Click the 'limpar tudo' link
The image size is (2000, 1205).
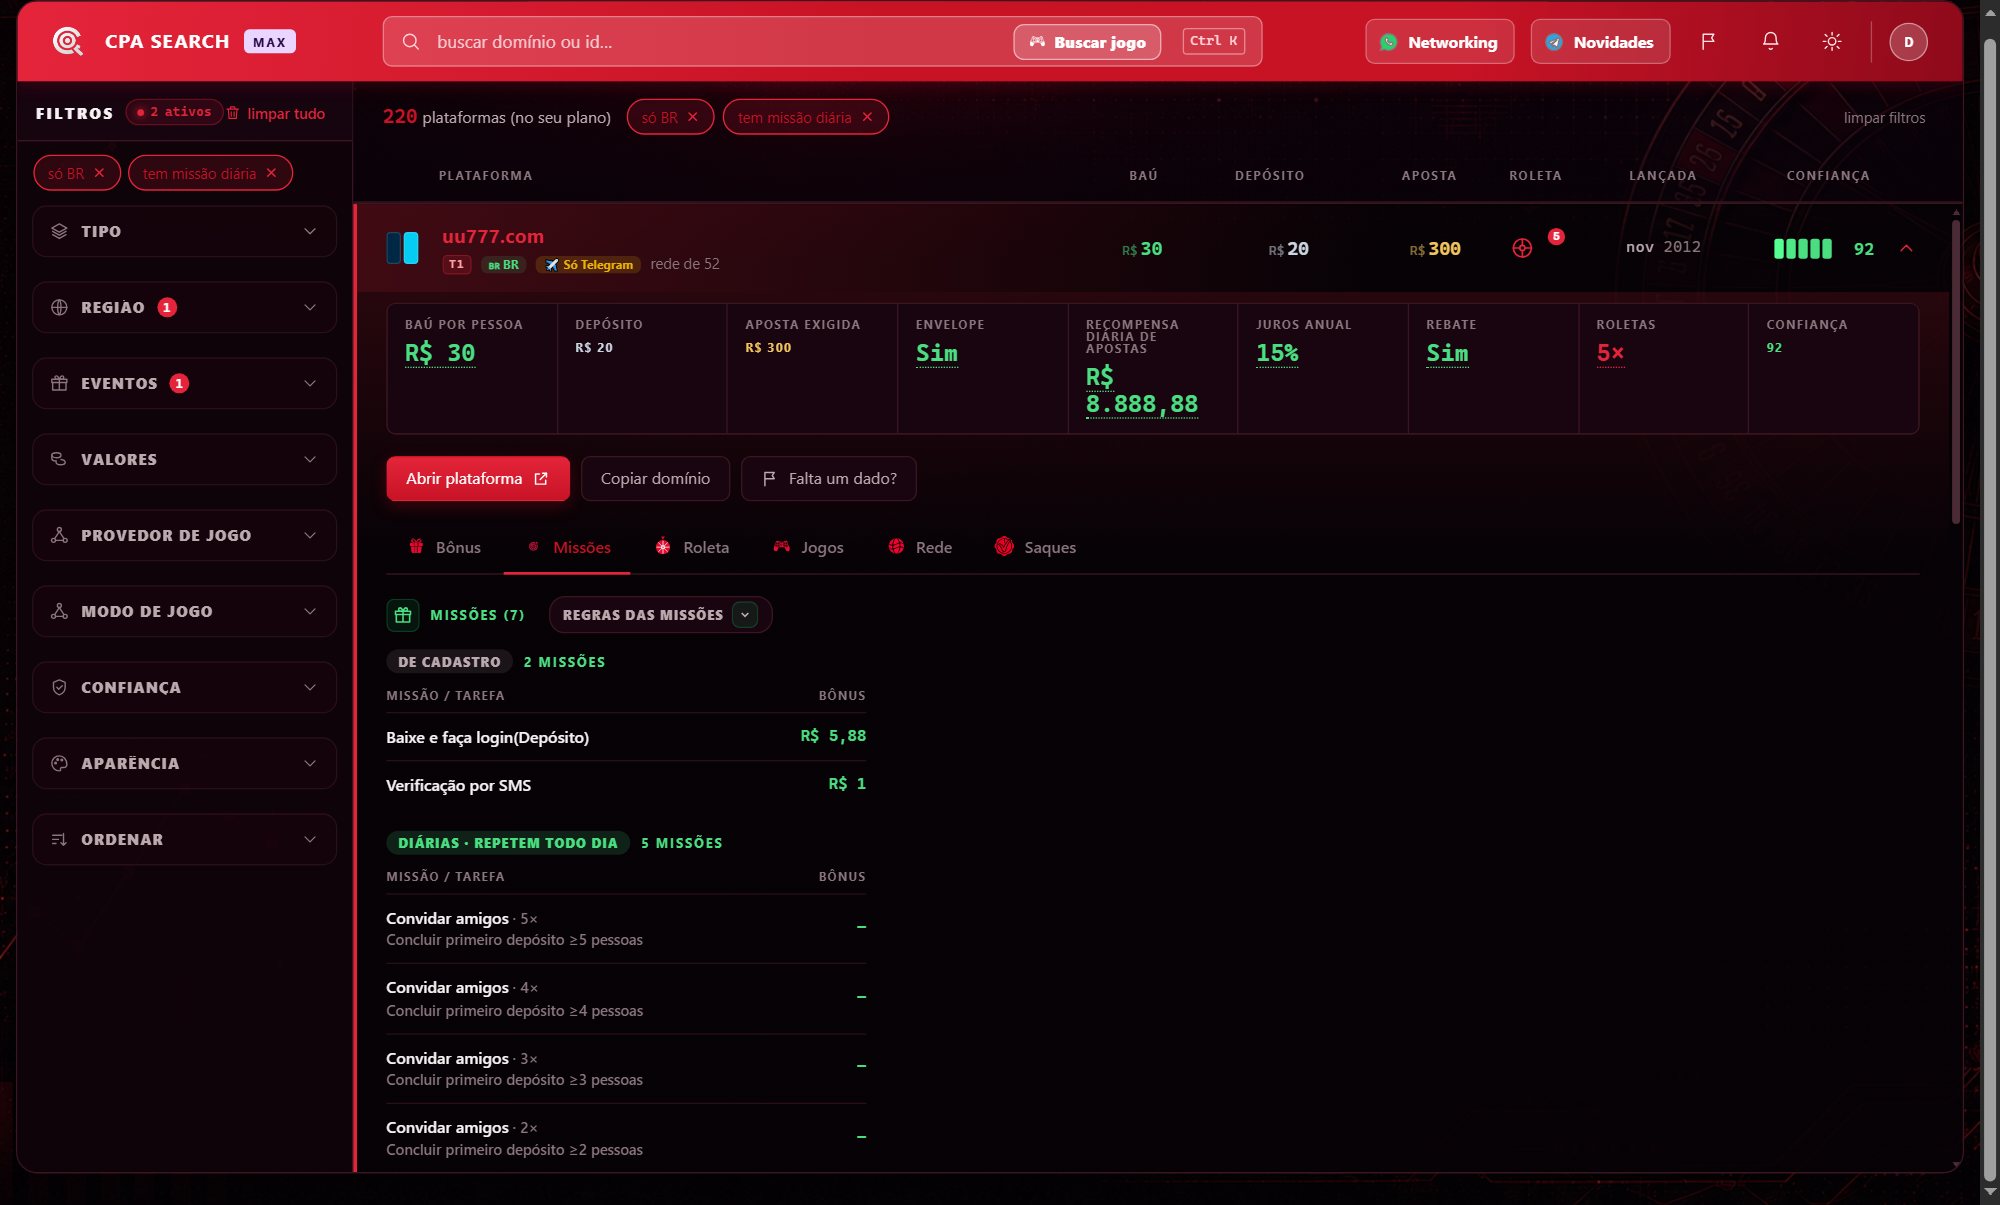286,113
